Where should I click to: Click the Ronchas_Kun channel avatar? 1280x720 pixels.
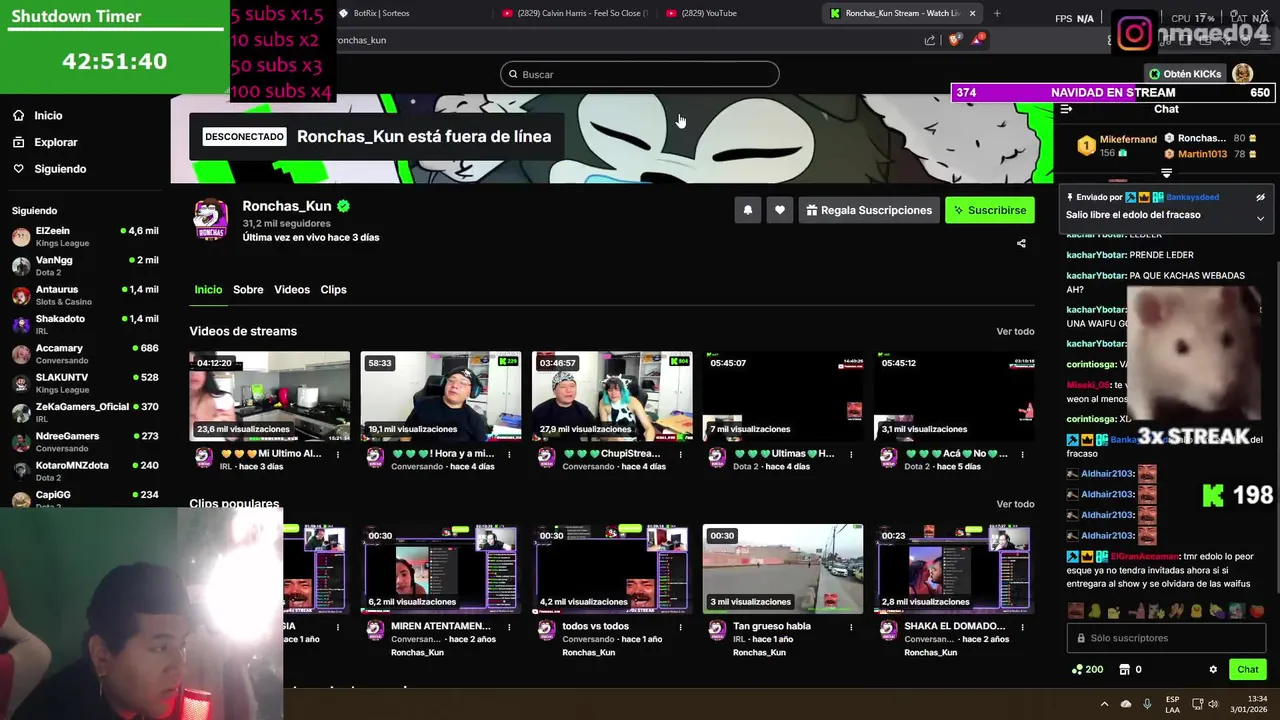click(210, 220)
